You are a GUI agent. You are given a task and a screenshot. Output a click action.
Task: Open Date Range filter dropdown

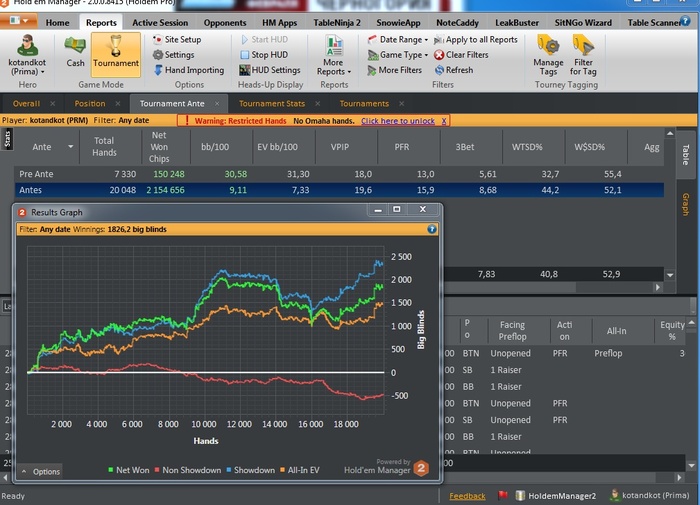click(x=397, y=39)
